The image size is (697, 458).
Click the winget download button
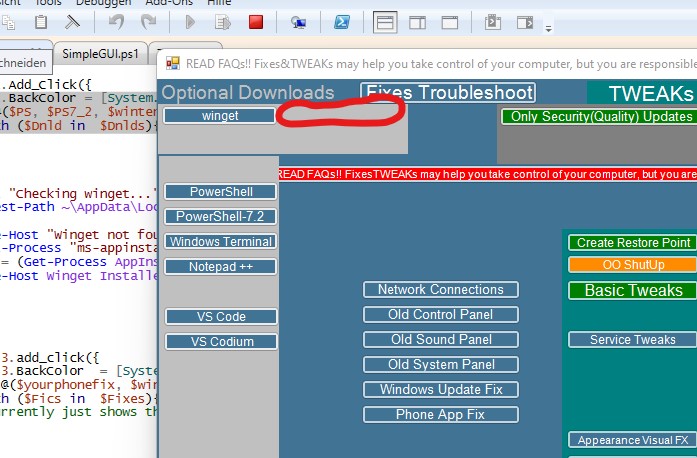[220, 116]
